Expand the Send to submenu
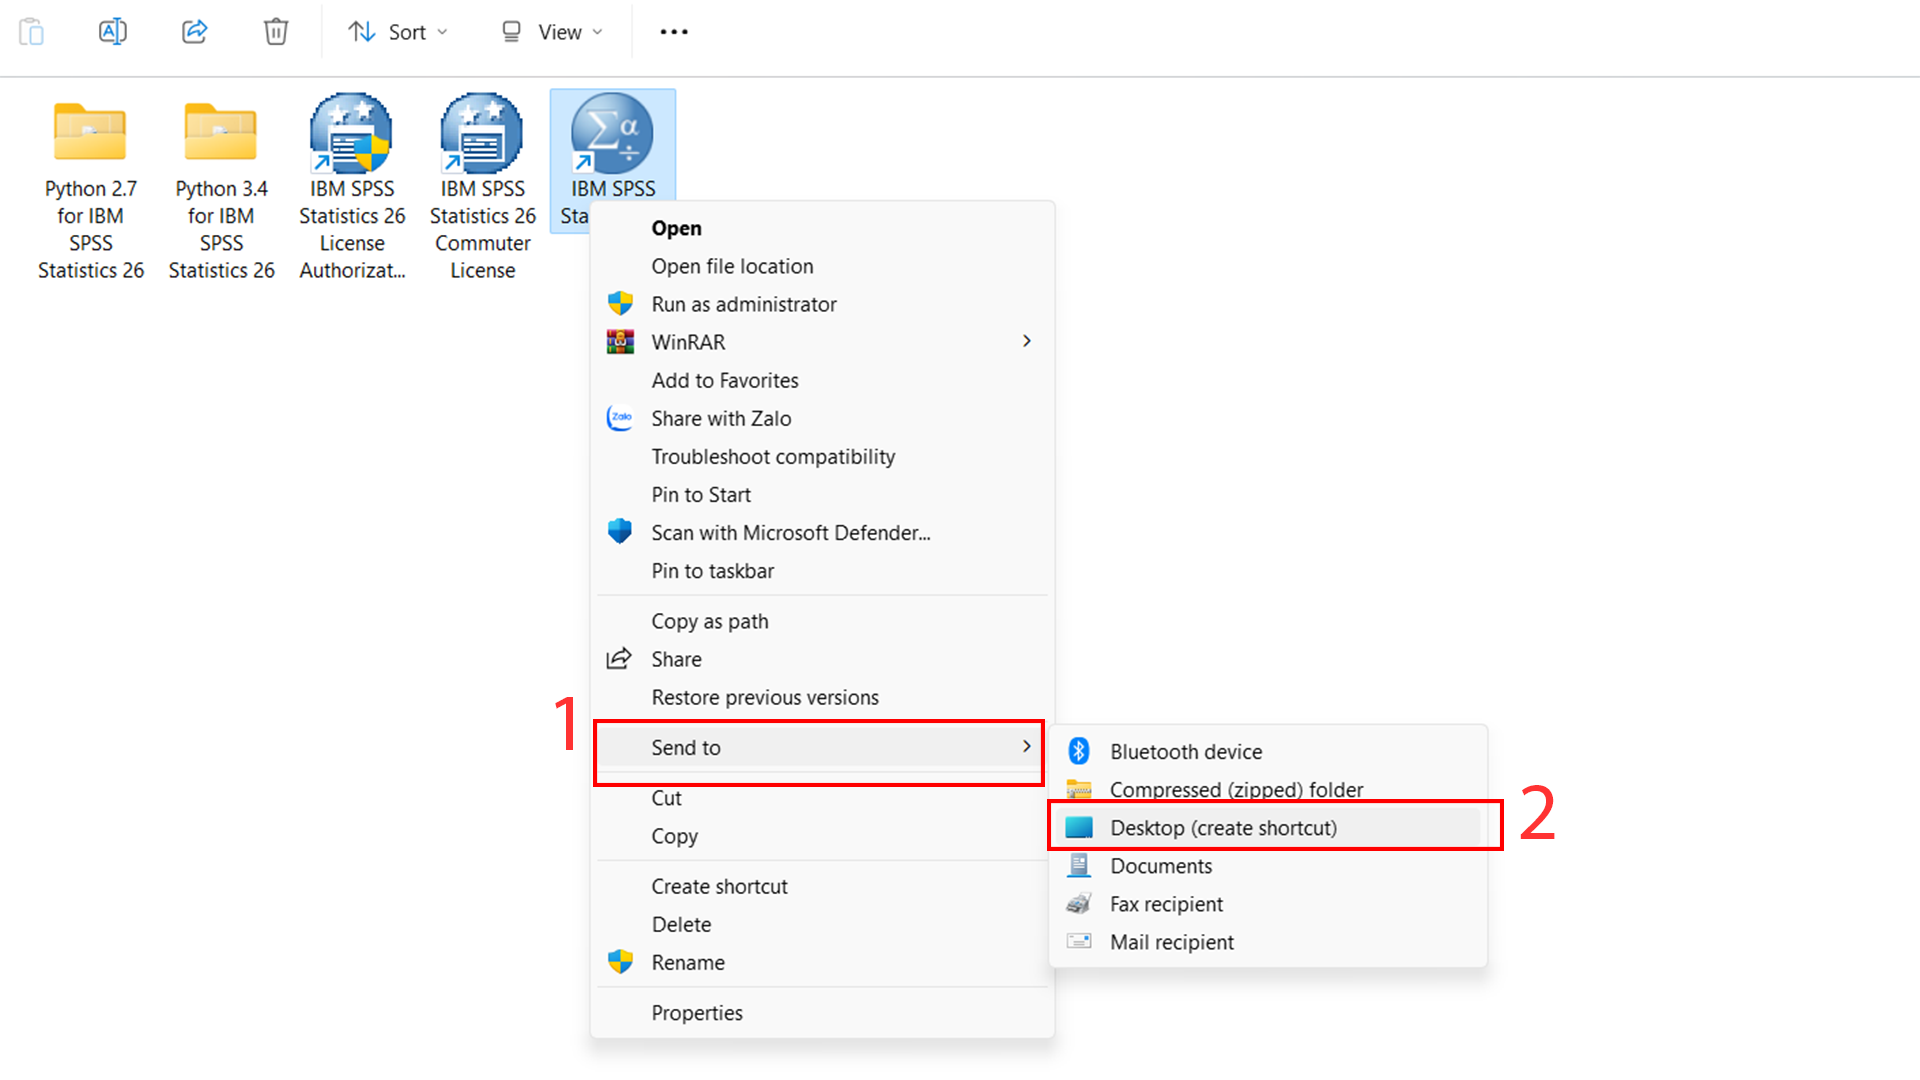The width and height of the screenshot is (1920, 1080). [x=821, y=747]
